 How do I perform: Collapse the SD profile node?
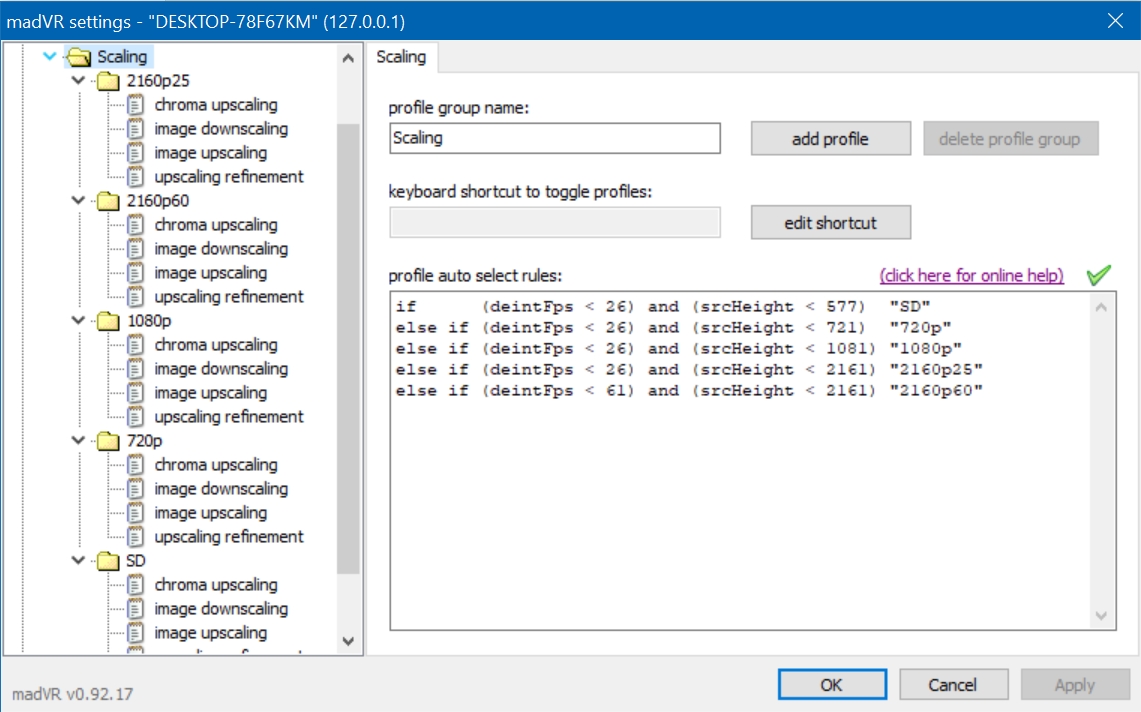point(79,561)
